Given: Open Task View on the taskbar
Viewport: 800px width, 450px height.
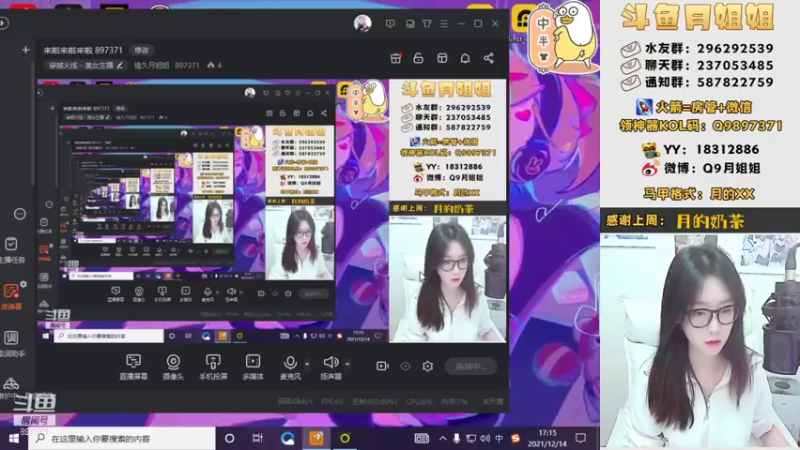Looking at the screenshot, I should coord(258,438).
